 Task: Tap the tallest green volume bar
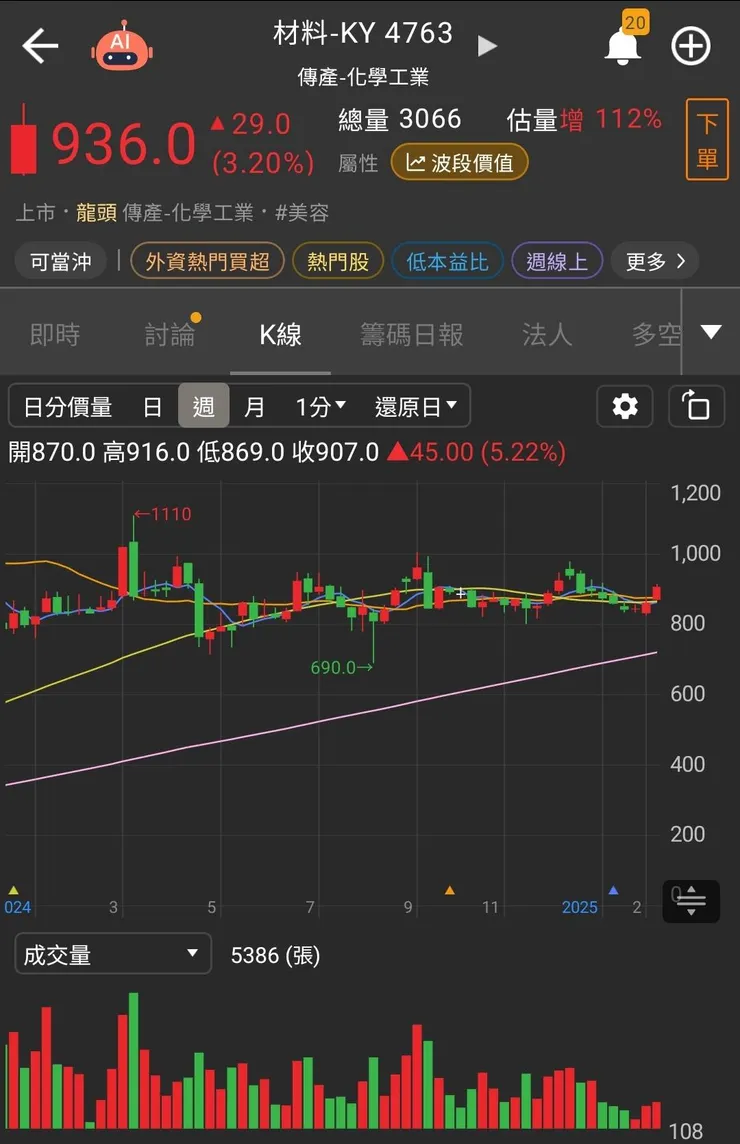point(134,1059)
